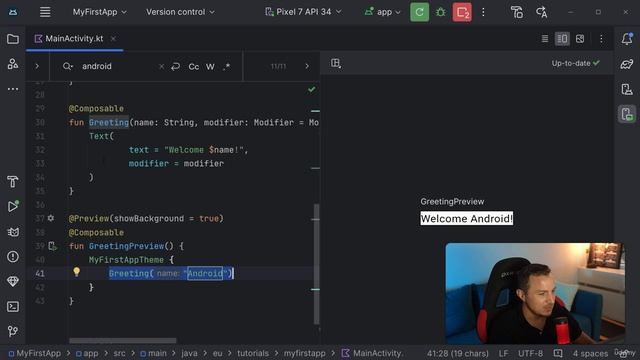640x360 pixels.
Task: Open the Build Variants tool window
Action: pos(13,181)
